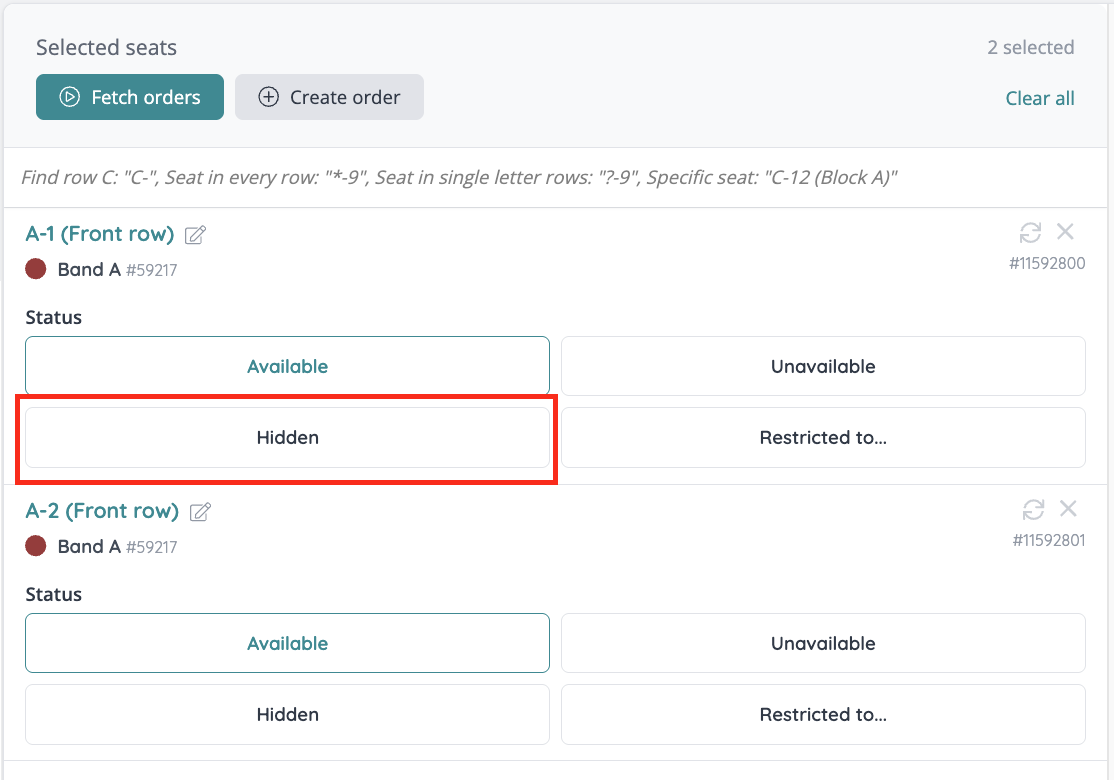Open Restricted to… options for seat A-1
The width and height of the screenshot is (1114, 780).
823,437
